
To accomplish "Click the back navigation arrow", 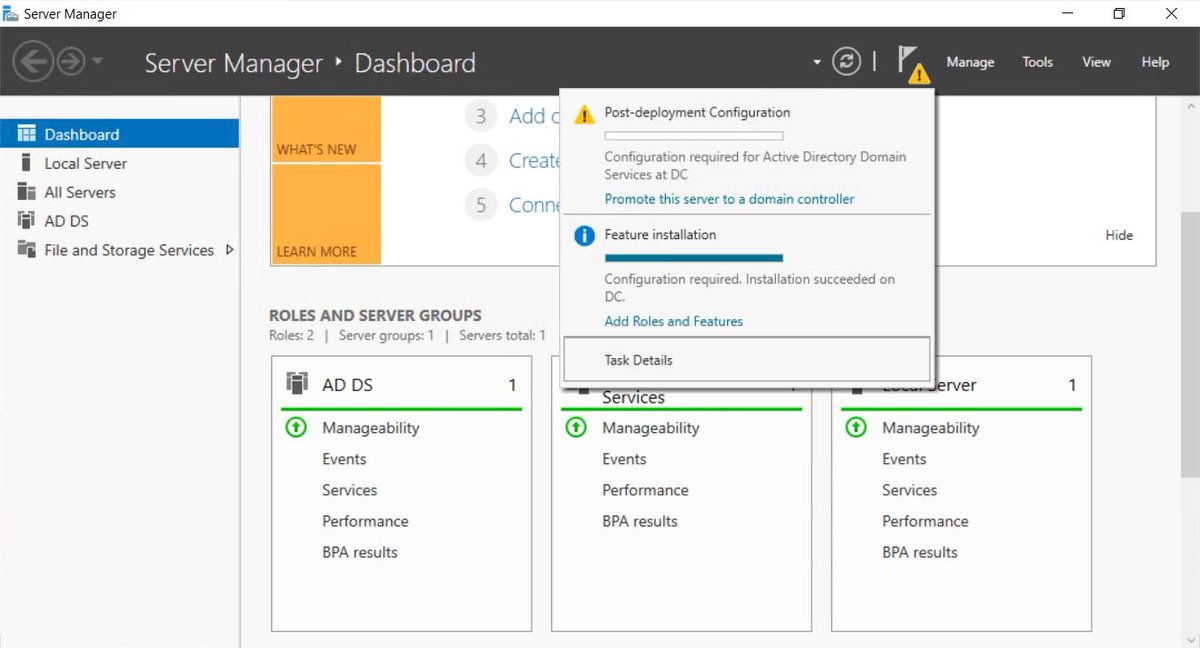I will [32, 62].
